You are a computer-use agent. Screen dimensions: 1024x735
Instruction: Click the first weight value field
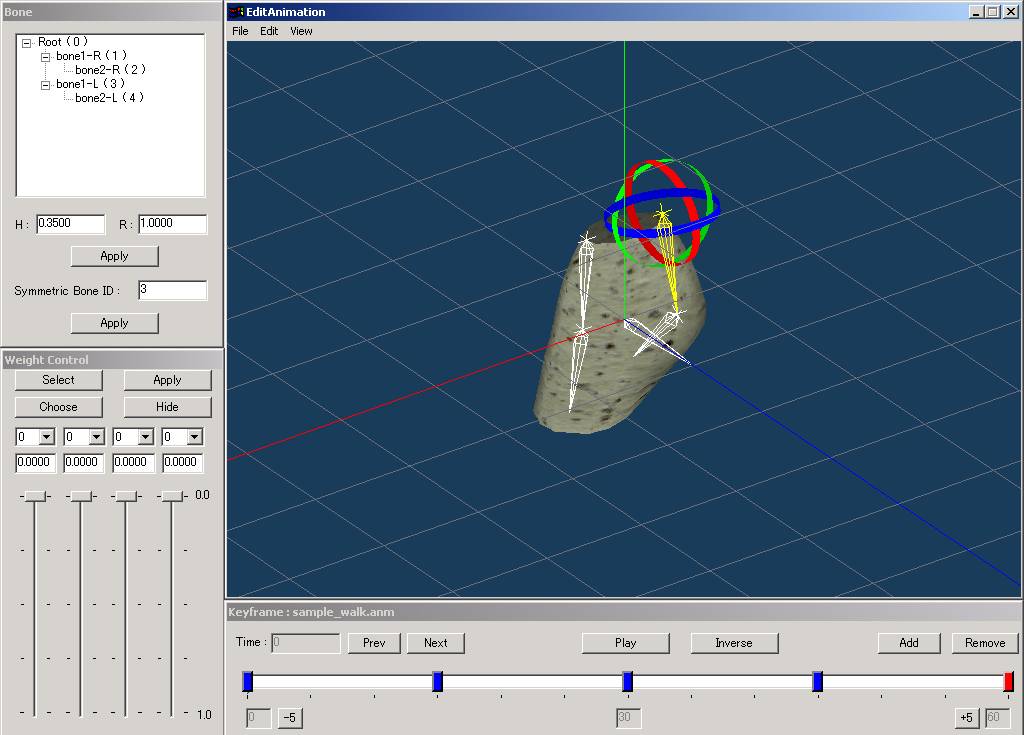(35, 463)
